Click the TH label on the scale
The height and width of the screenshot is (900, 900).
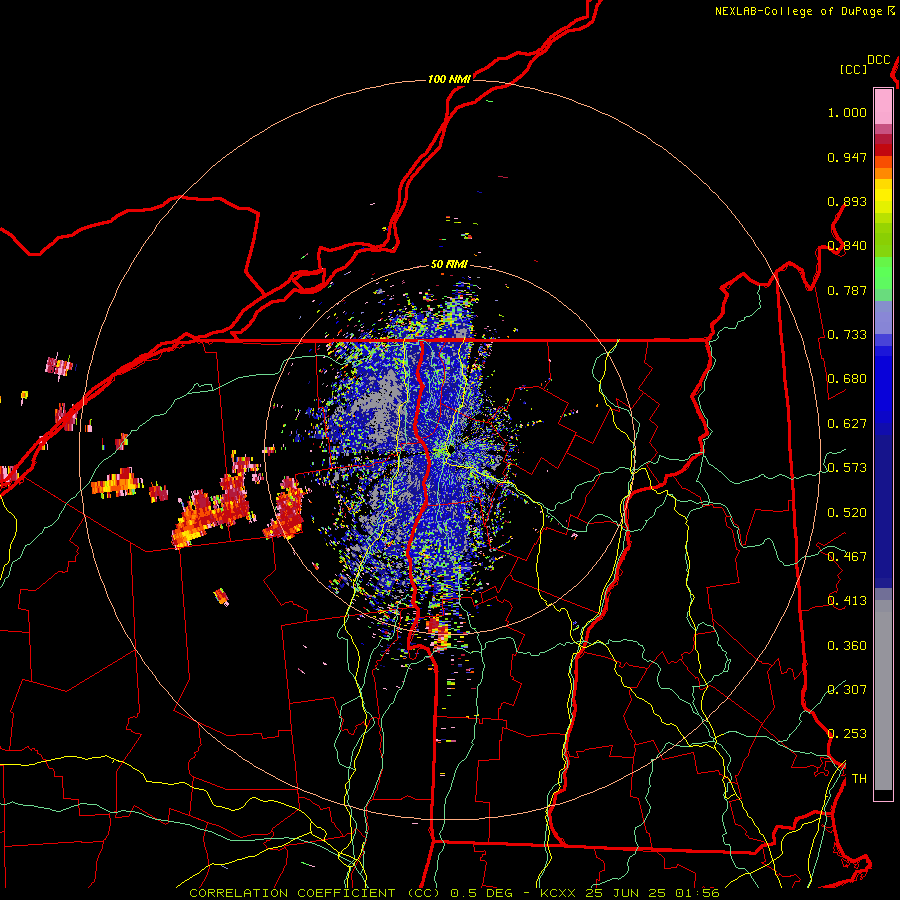point(859,779)
